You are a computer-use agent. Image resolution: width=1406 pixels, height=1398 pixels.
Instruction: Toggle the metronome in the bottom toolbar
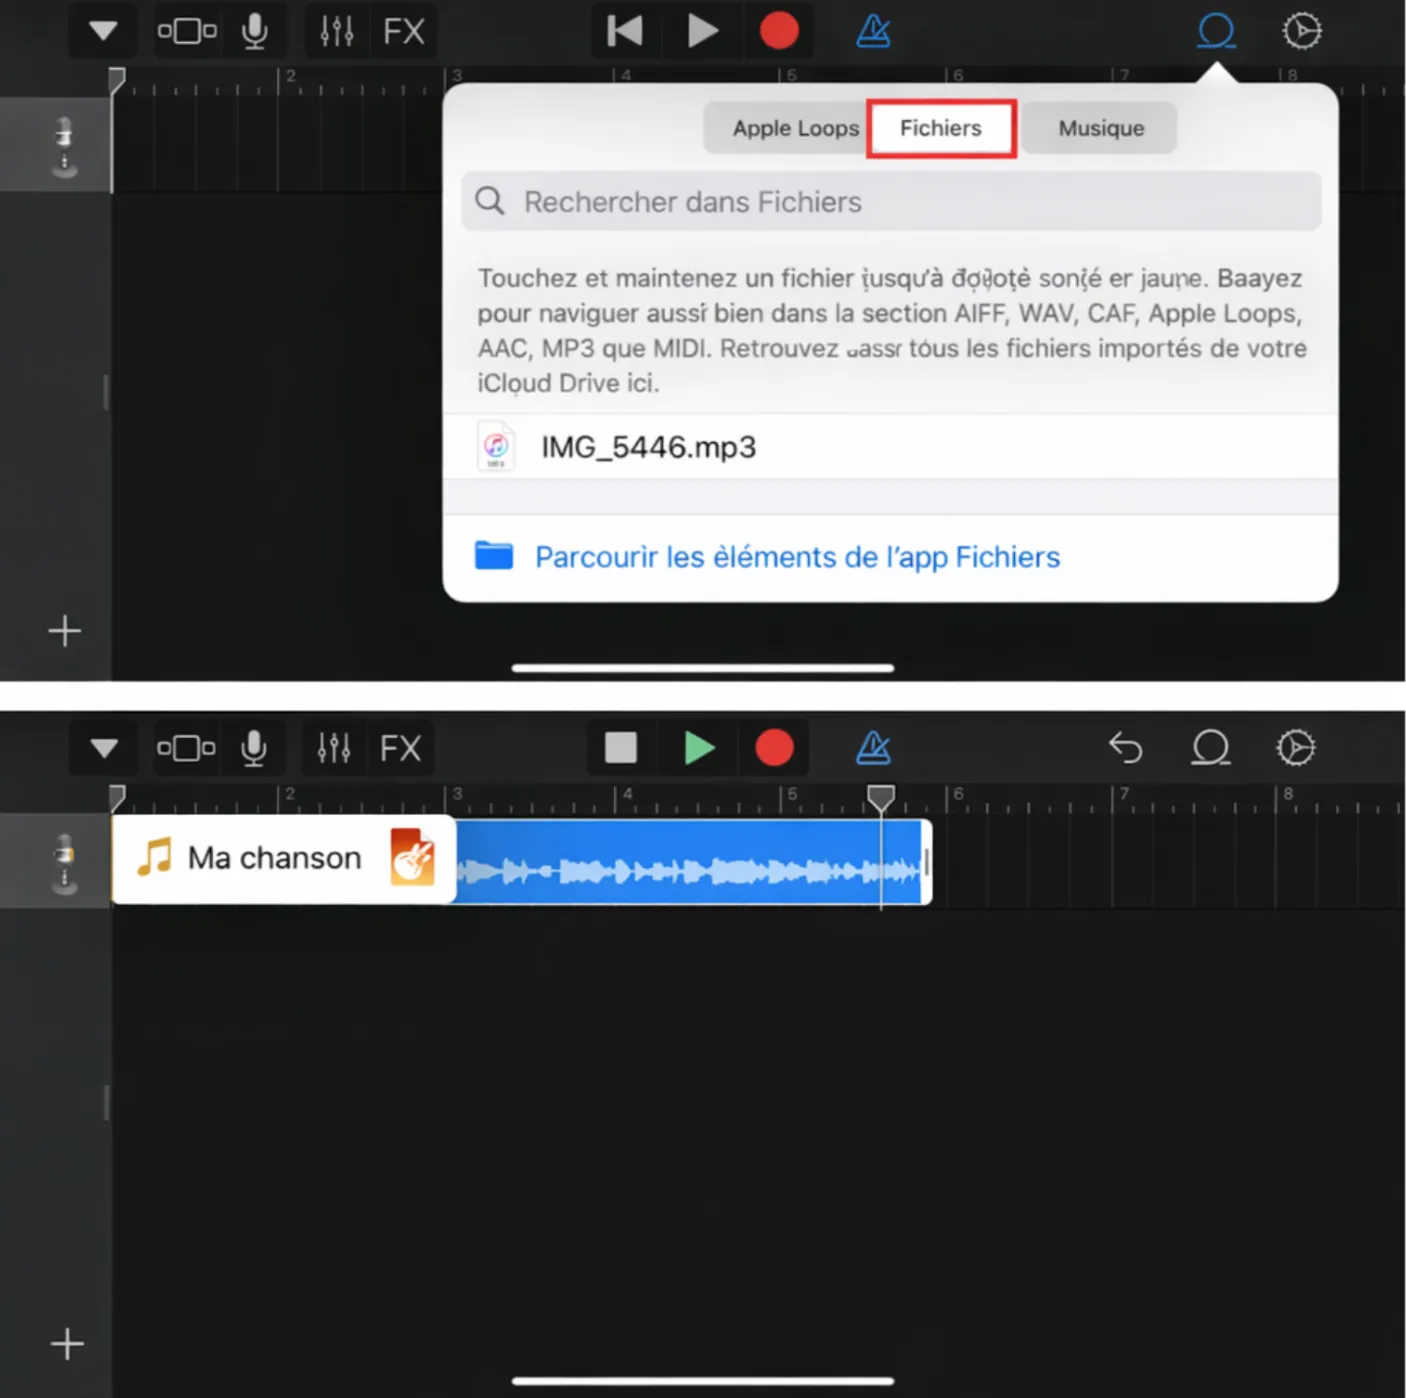coord(873,747)
